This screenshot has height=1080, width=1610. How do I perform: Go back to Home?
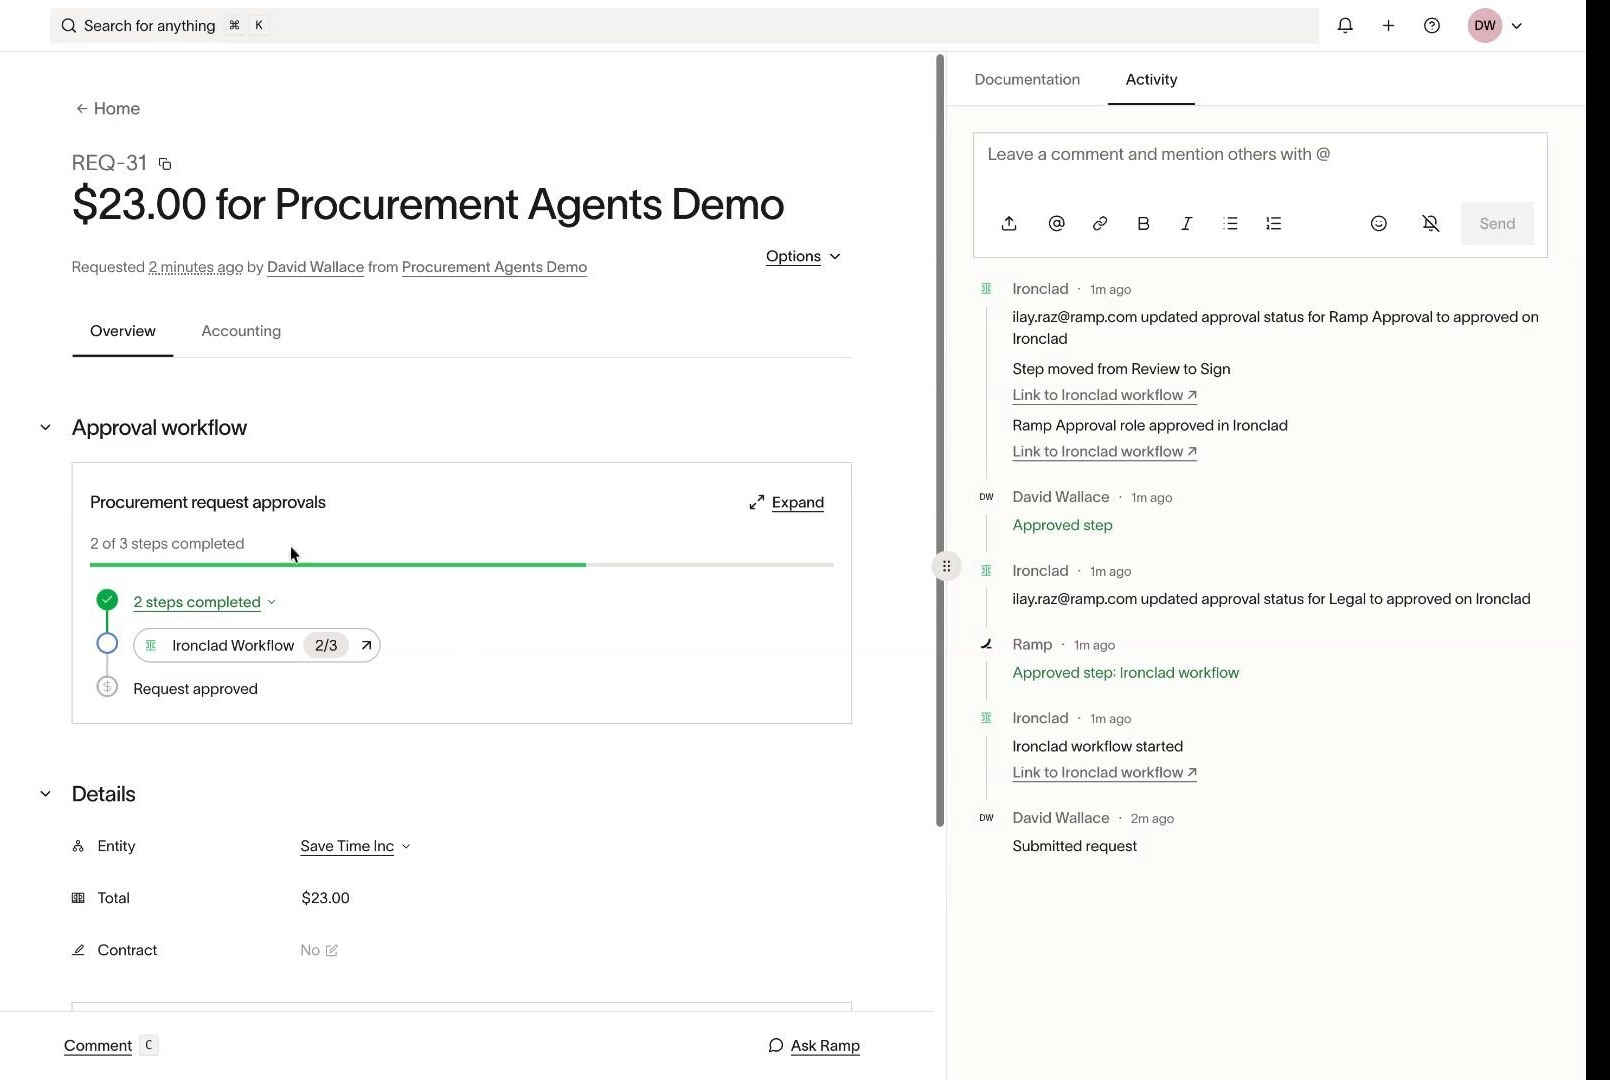pyautogui.click(x=108, y=108)
